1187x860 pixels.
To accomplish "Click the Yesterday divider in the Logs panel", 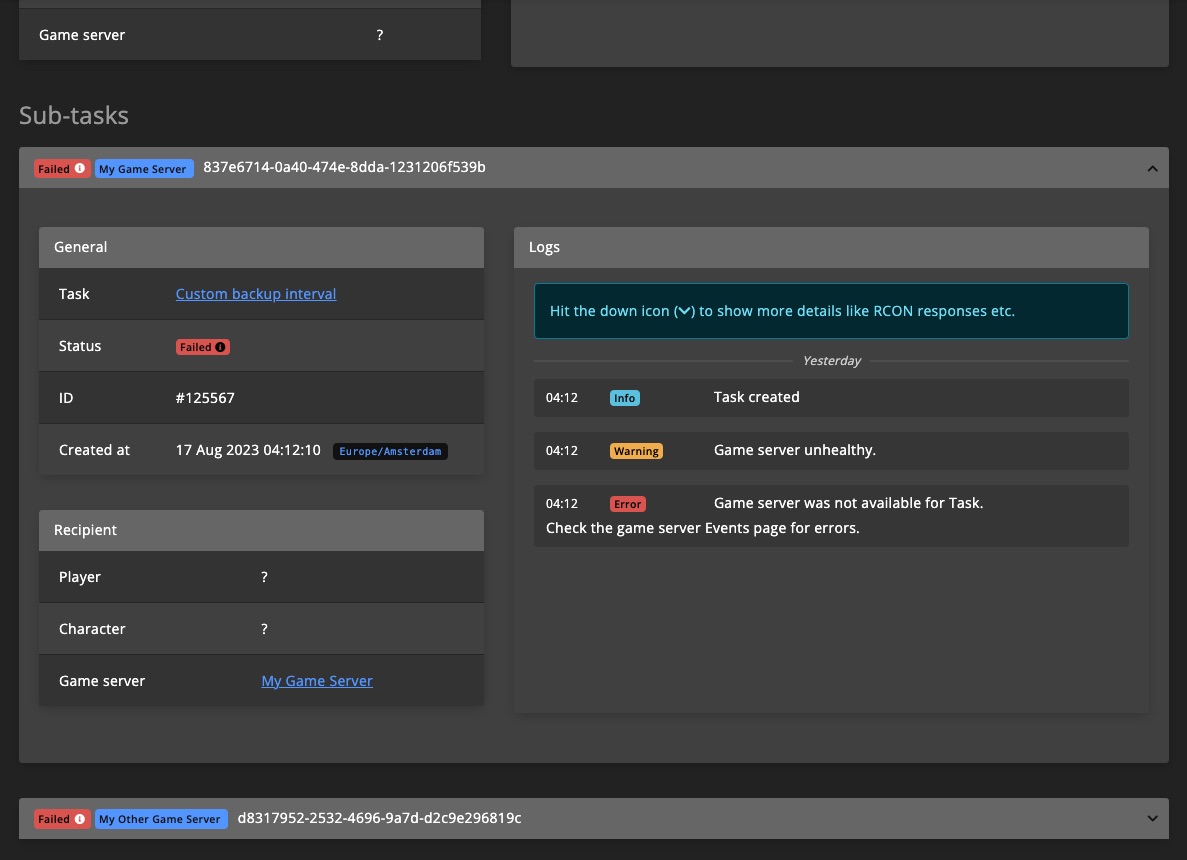I will coord(831,361).
